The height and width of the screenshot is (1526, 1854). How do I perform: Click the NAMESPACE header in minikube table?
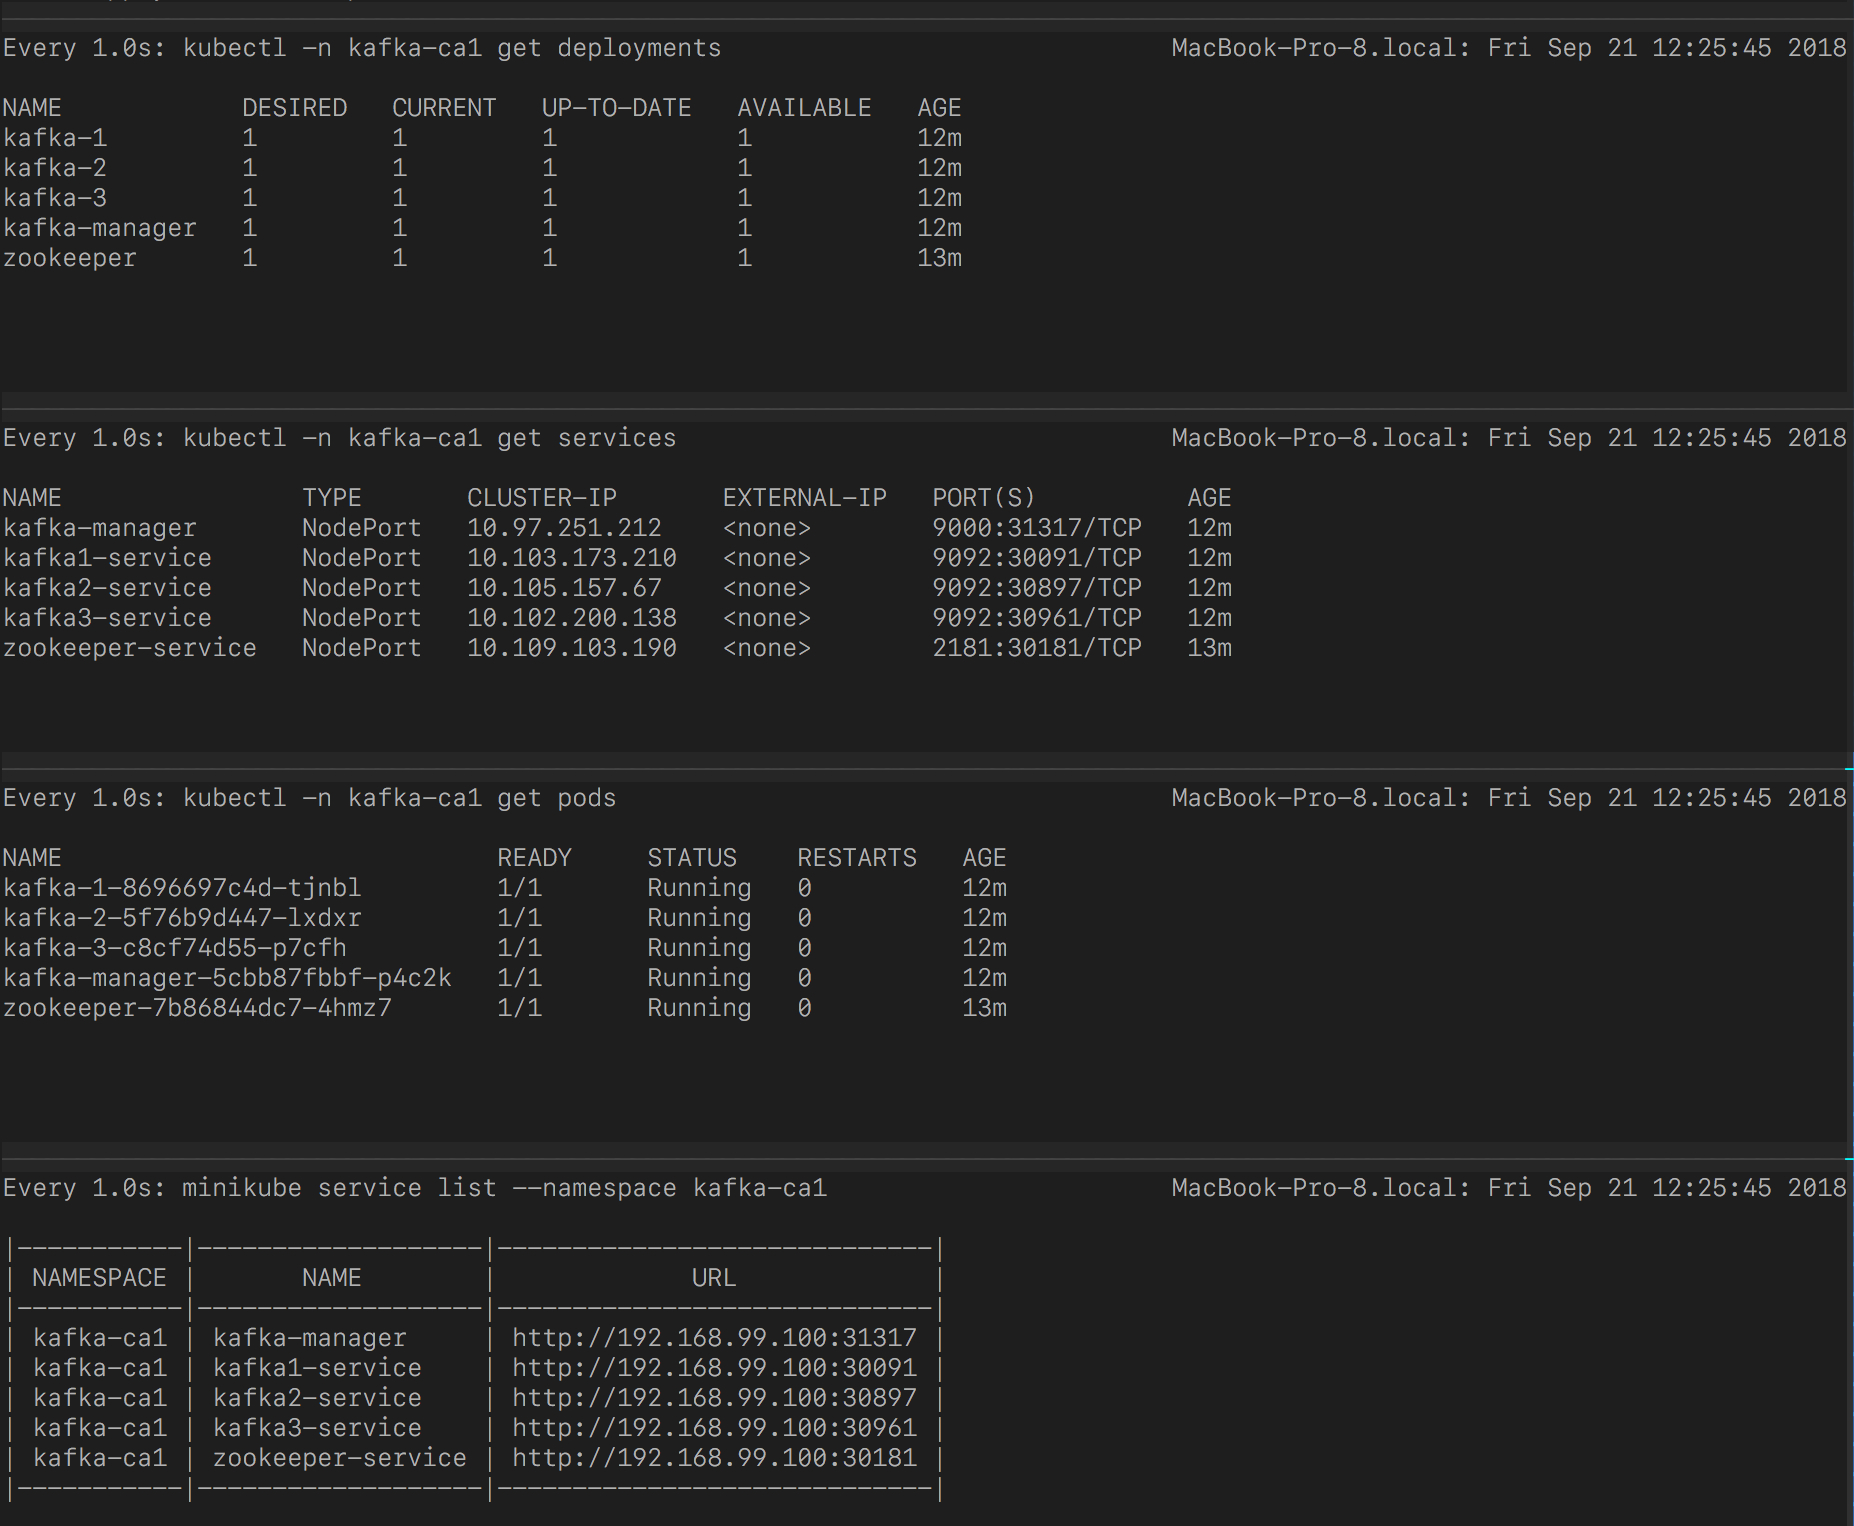[100, 1278]
